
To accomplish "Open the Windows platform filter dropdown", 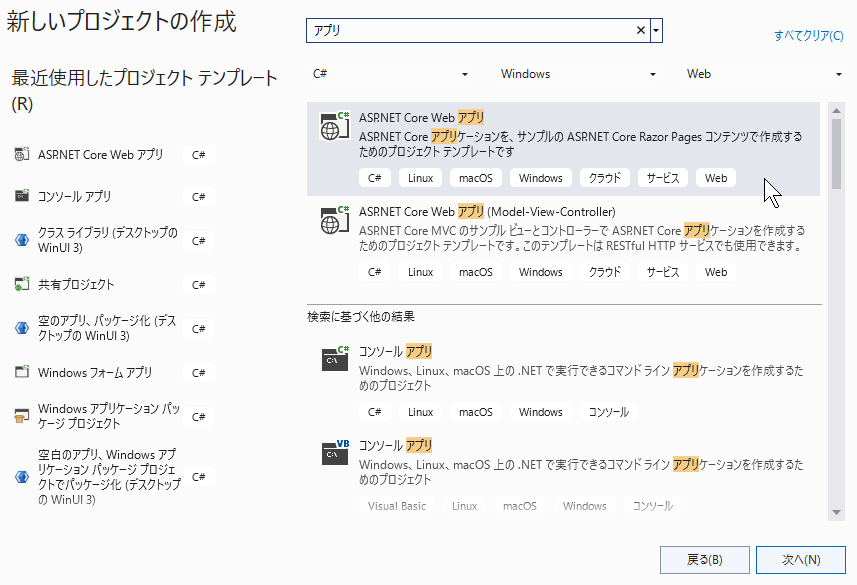I will tap(578, 74).
